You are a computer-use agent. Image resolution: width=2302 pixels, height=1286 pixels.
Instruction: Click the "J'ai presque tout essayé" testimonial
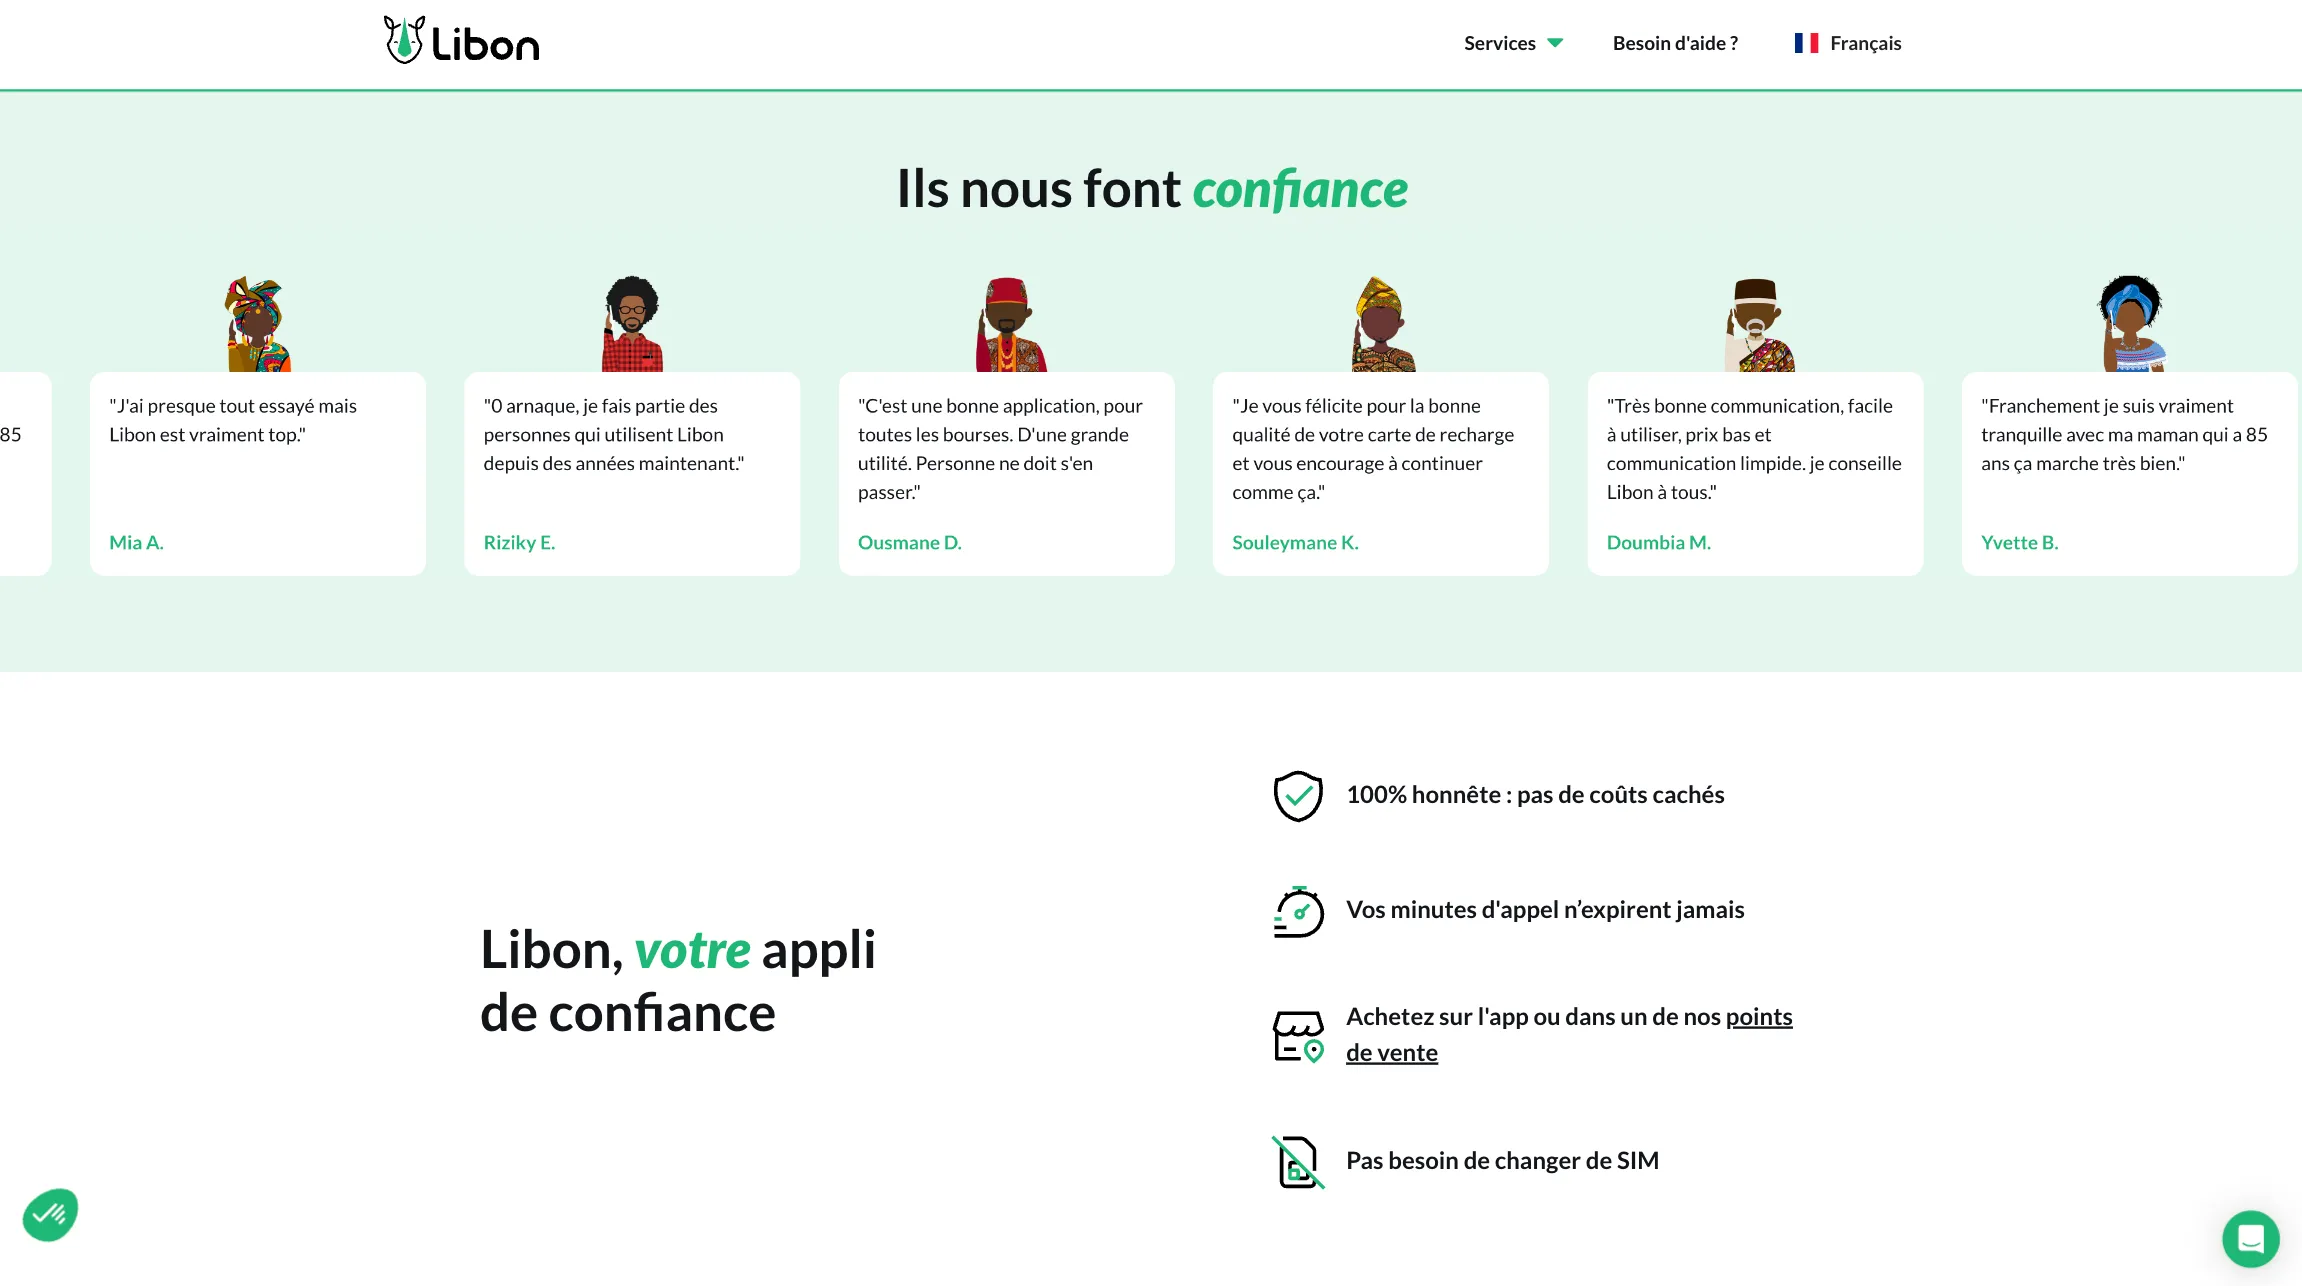click(233, 420)
